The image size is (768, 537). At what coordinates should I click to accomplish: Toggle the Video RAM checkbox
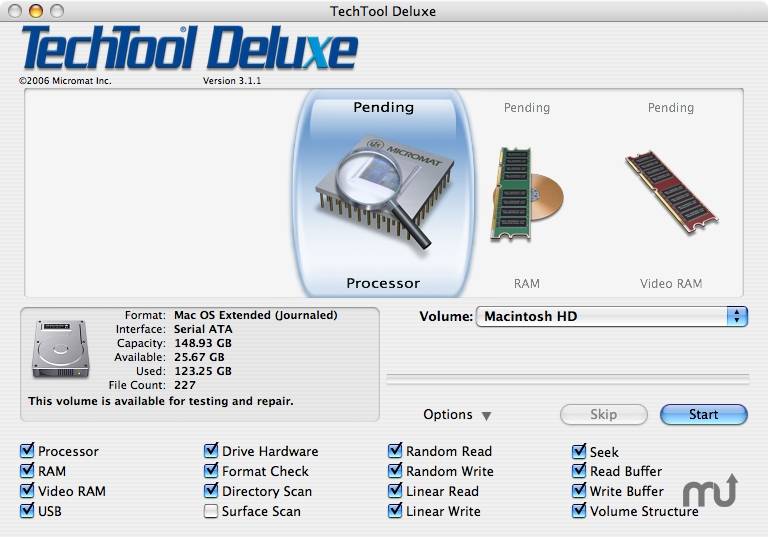click(27, 490)
